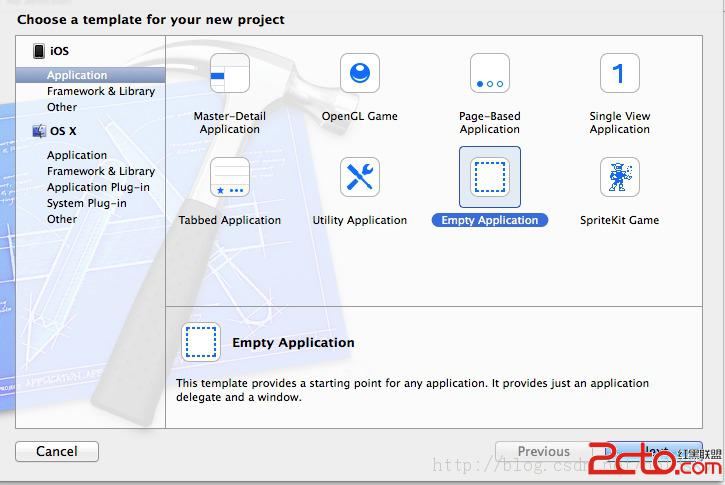The height and width of the screenshot is (485, 725).
Task: Select Other under iOS section
Action: pos(62,107)
